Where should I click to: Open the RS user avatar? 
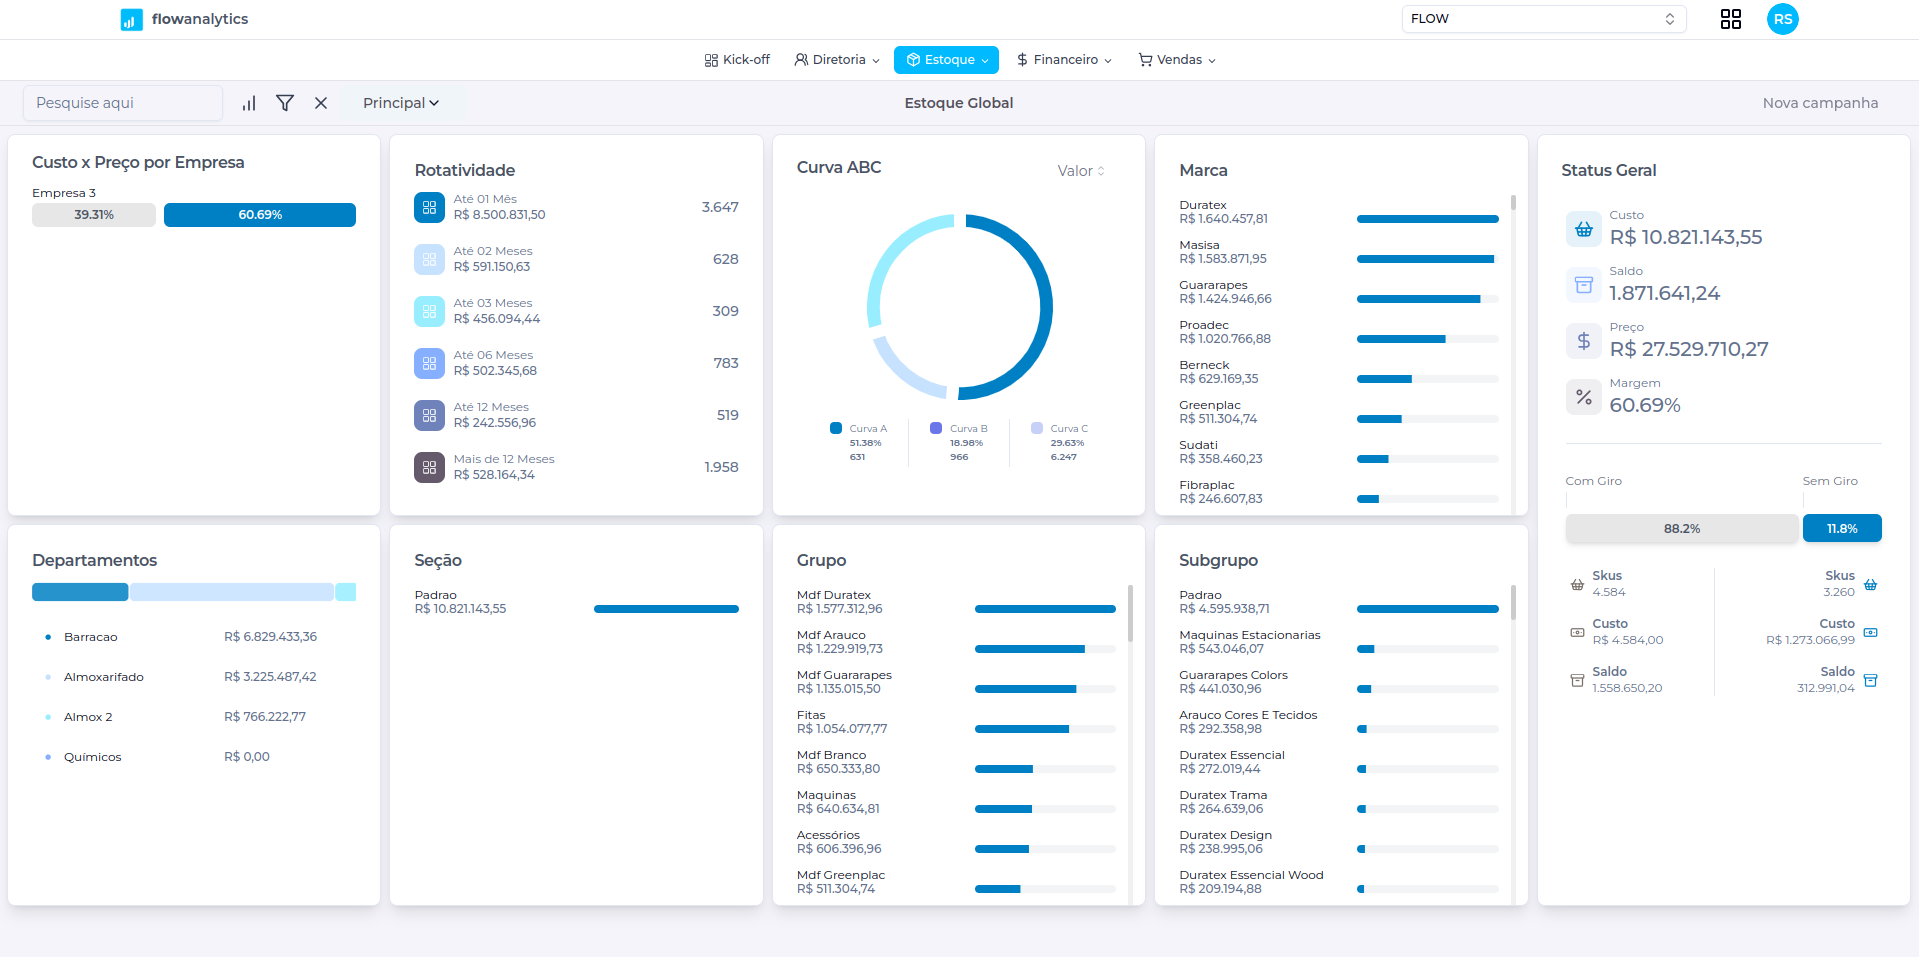[1782, 19]
